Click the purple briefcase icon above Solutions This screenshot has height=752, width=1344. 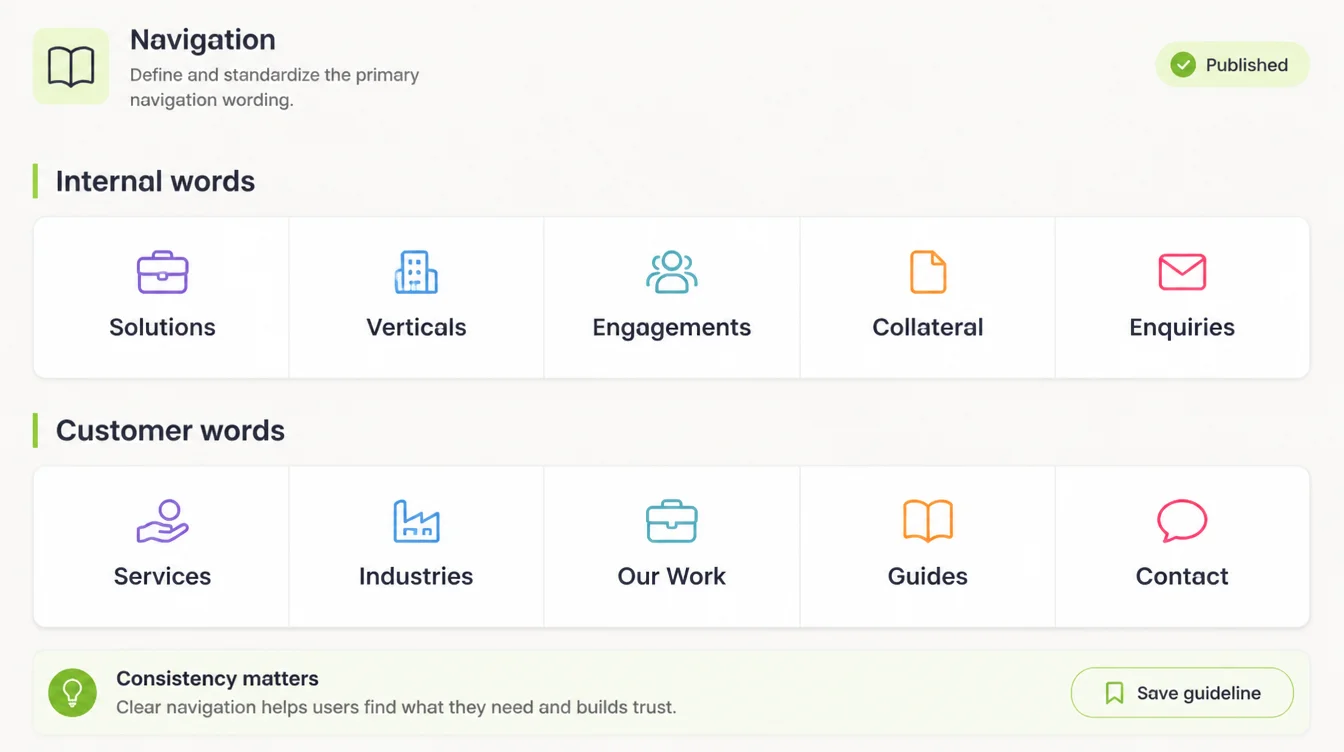[162, 272]
